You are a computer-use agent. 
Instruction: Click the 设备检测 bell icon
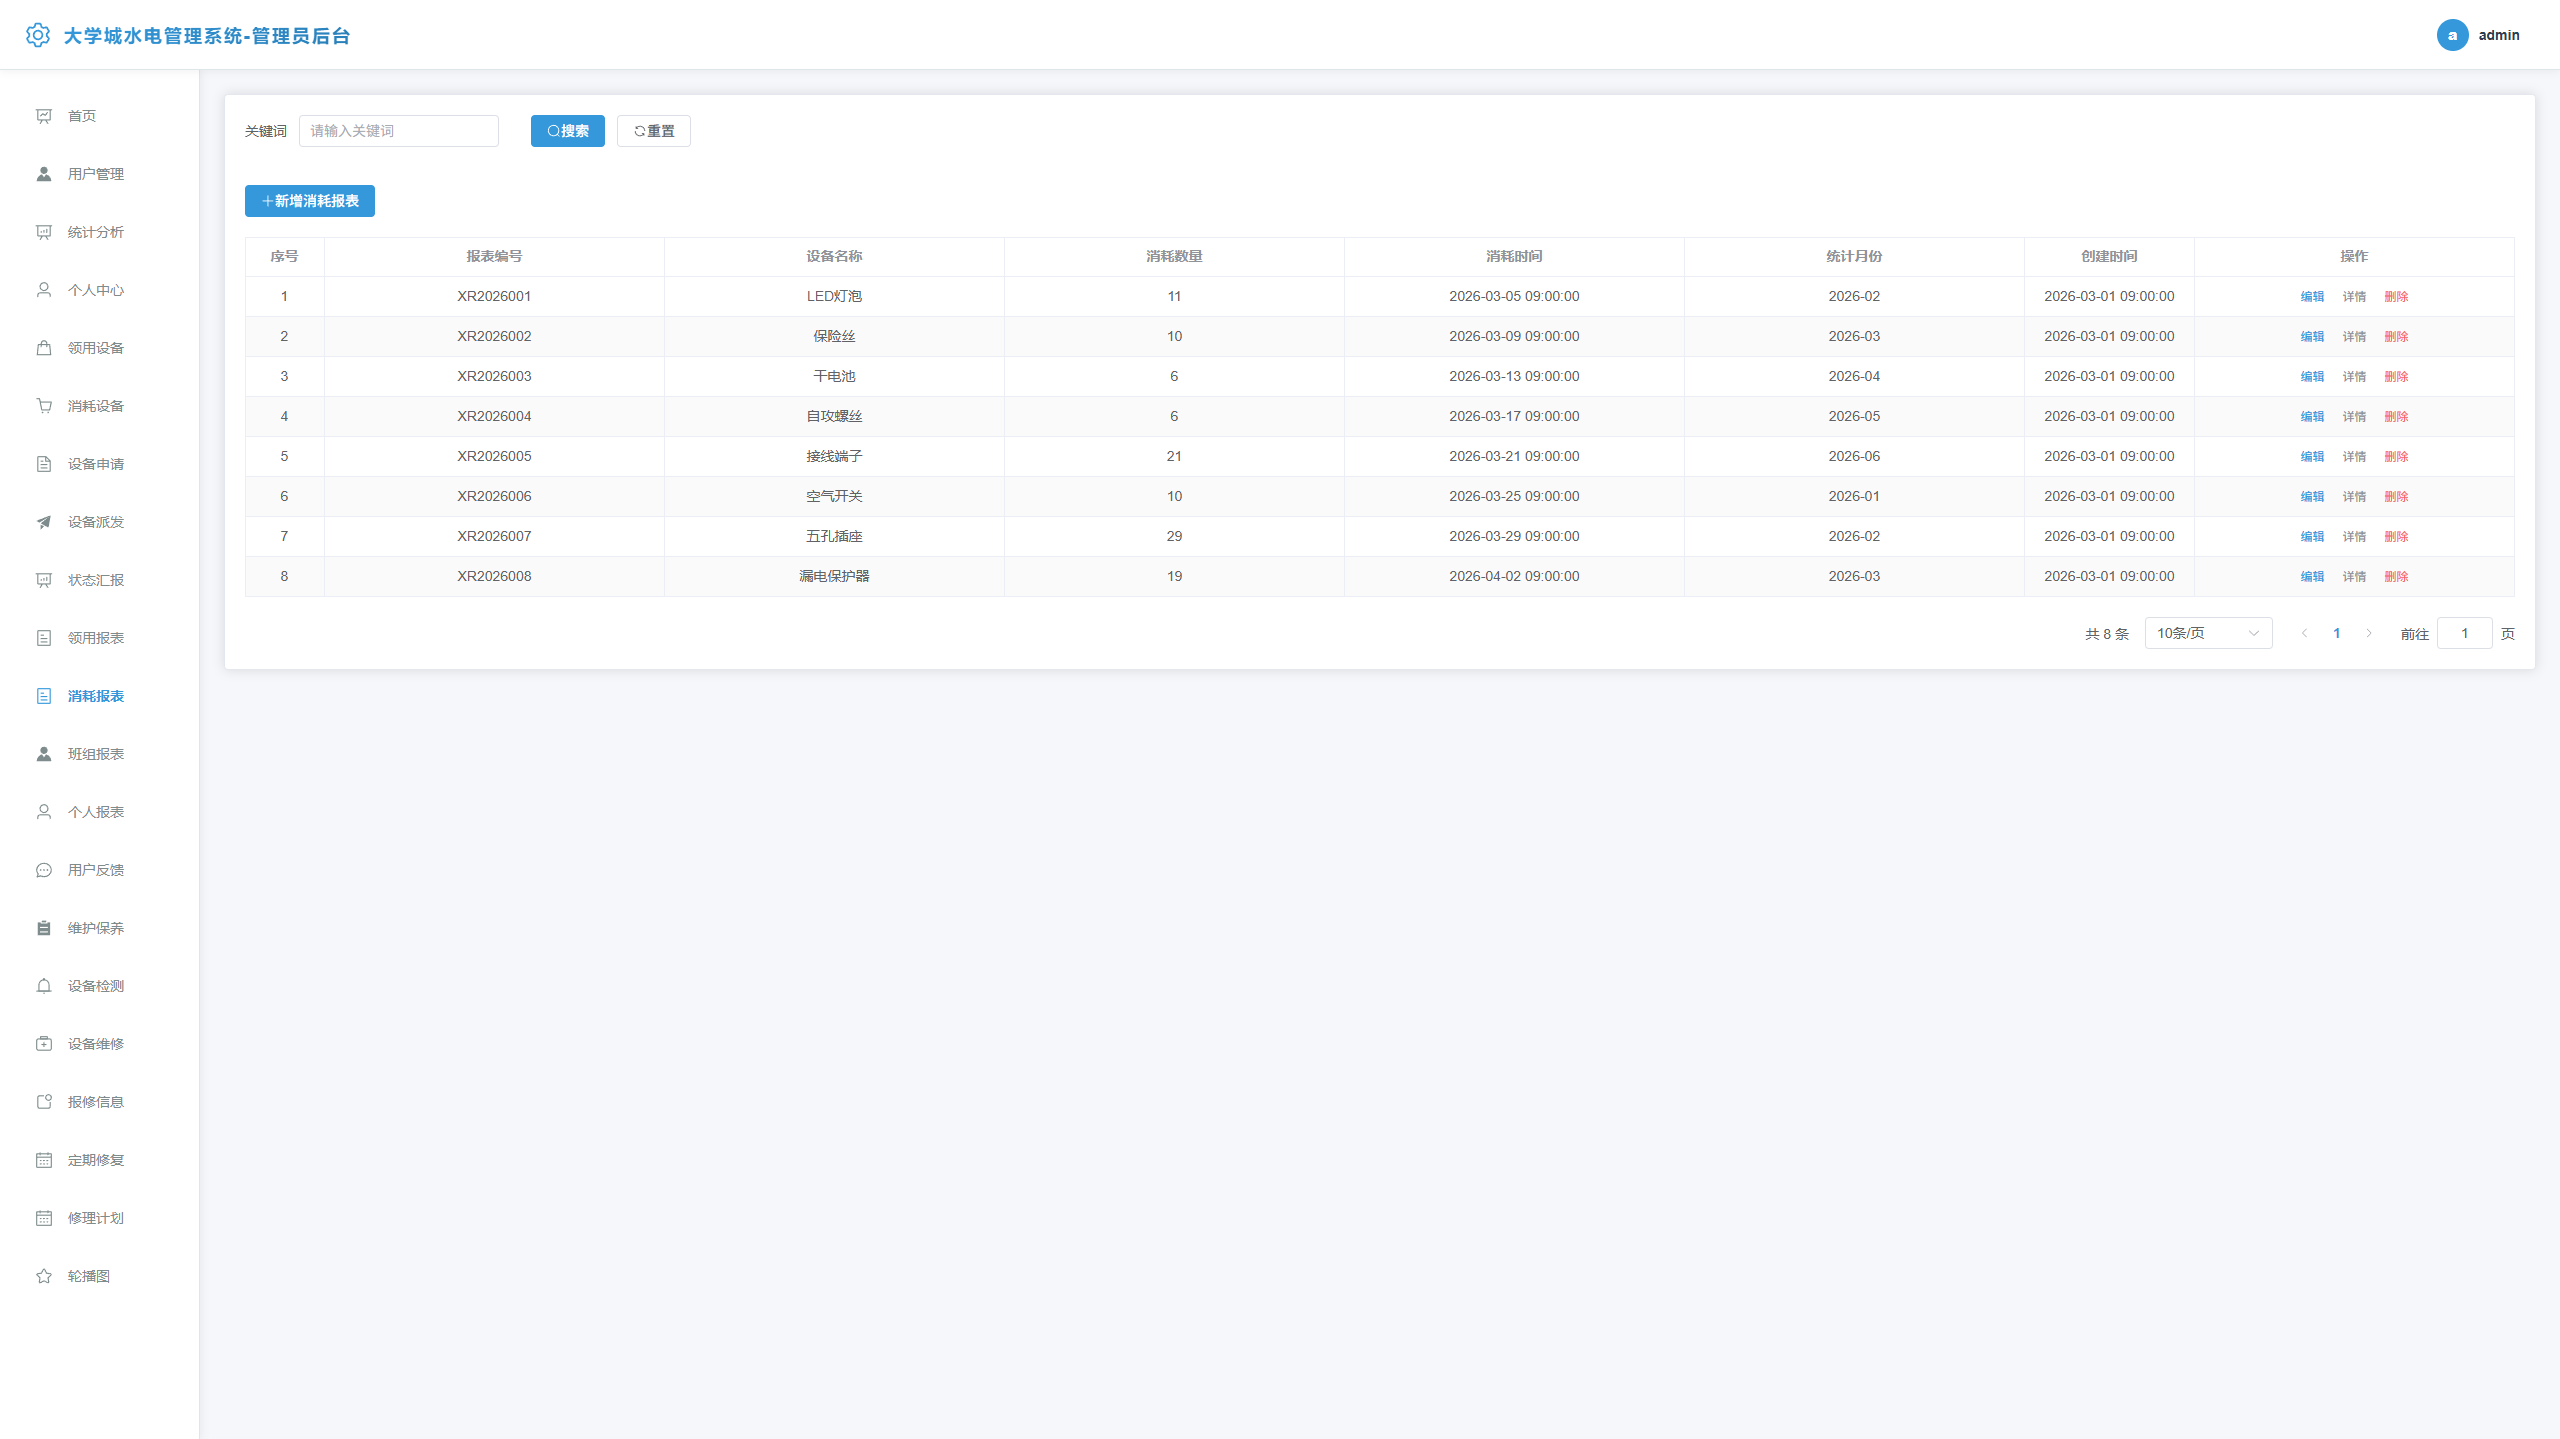click(44, 986)
